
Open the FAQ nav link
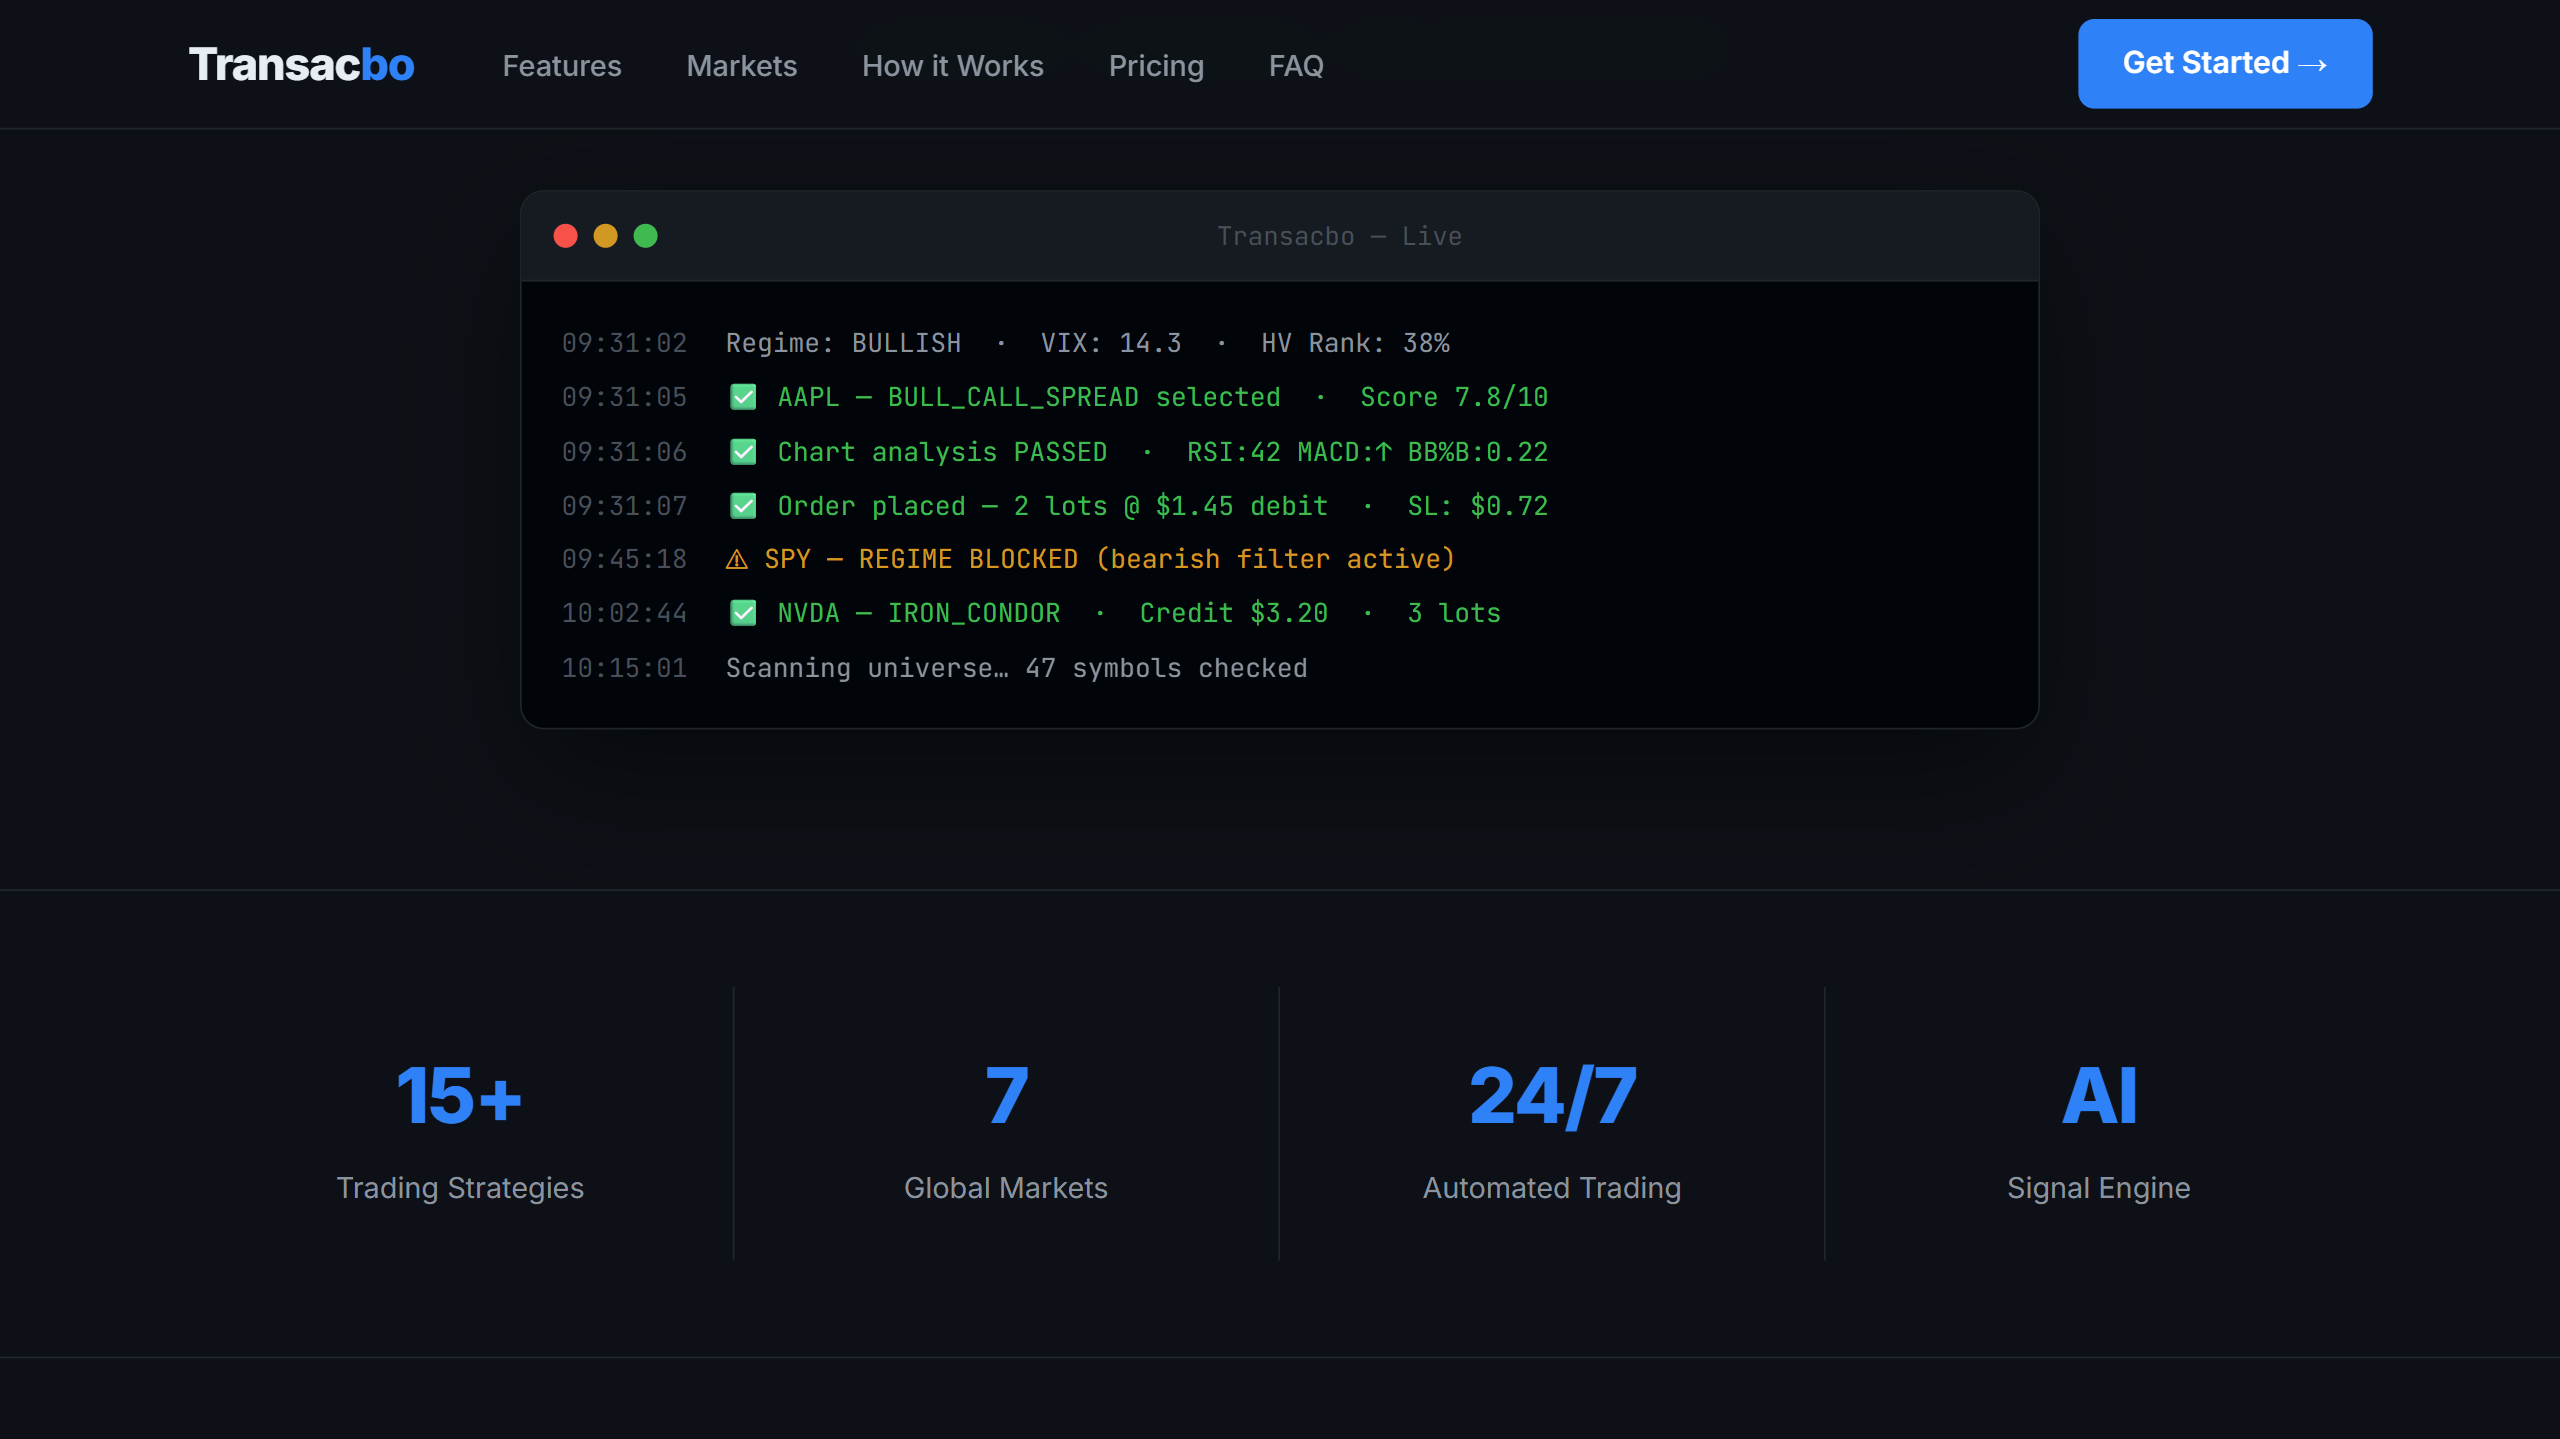[x=1296, y=66]
